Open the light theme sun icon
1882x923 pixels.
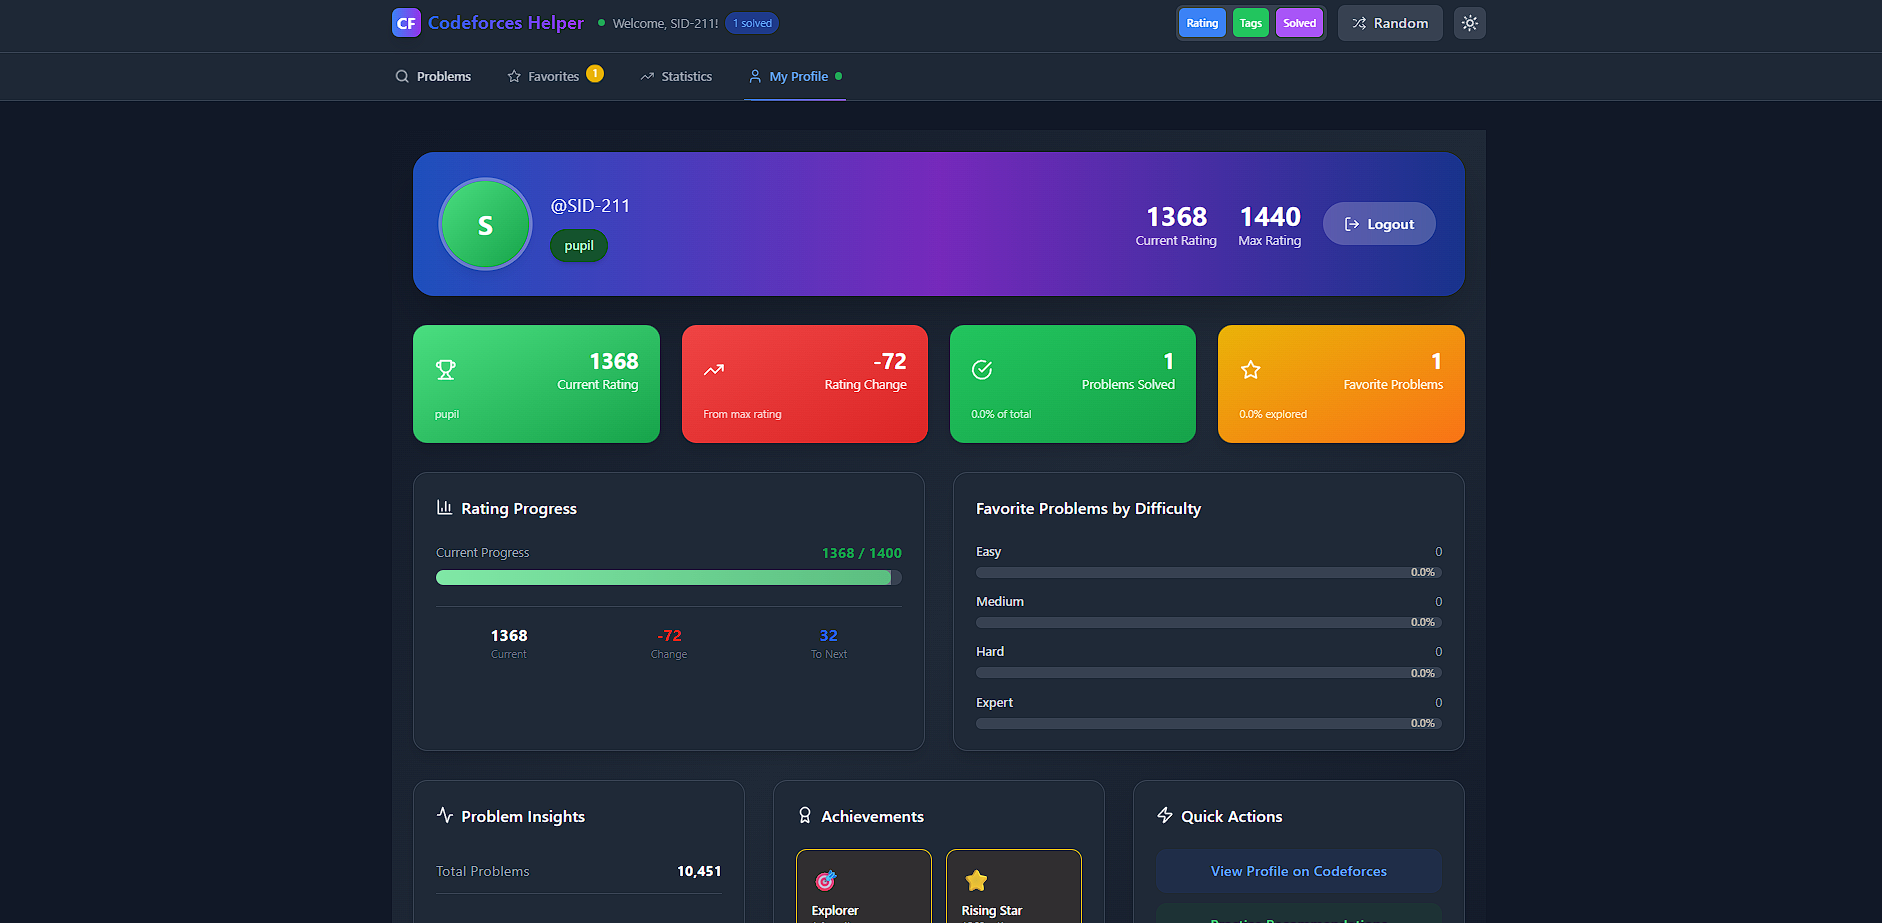tap(1469, 22)
